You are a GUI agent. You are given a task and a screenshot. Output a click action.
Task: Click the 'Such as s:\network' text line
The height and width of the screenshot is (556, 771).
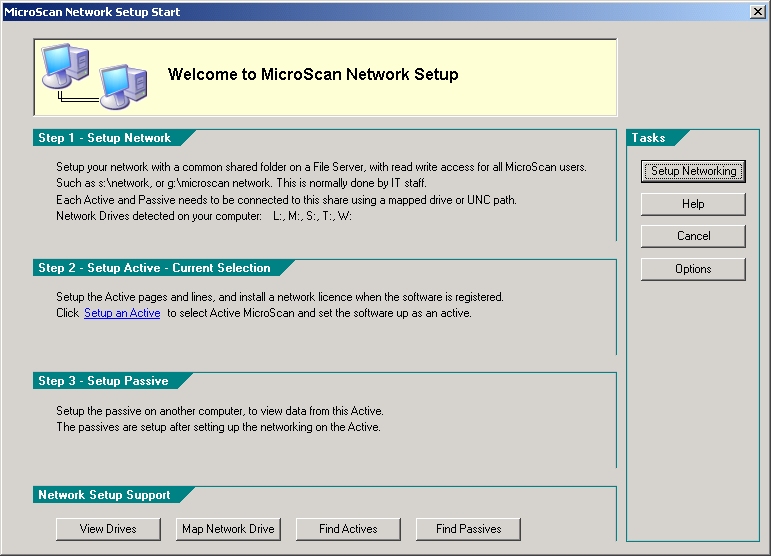click(x=241, y=183)
